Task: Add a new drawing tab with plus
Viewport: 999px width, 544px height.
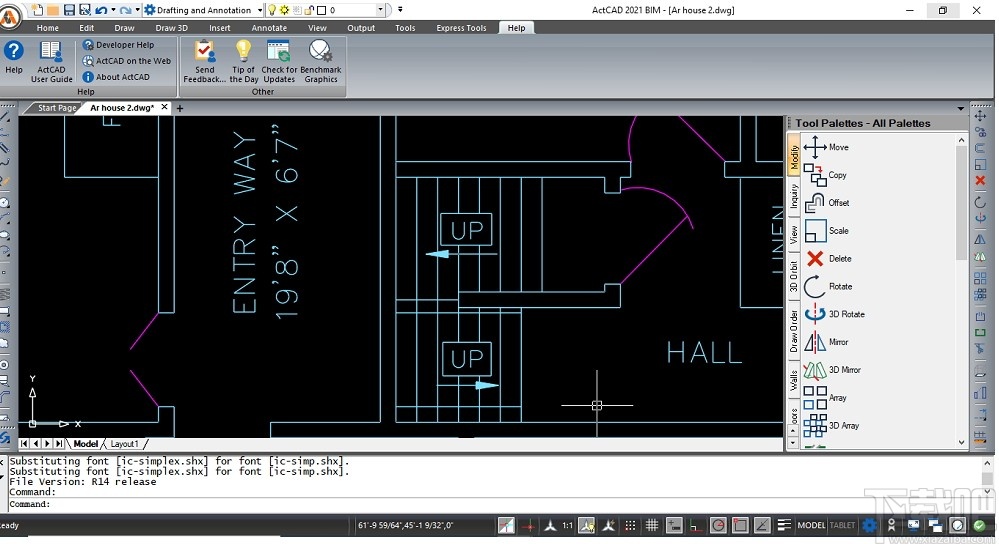Action: (x=180, y=108)
